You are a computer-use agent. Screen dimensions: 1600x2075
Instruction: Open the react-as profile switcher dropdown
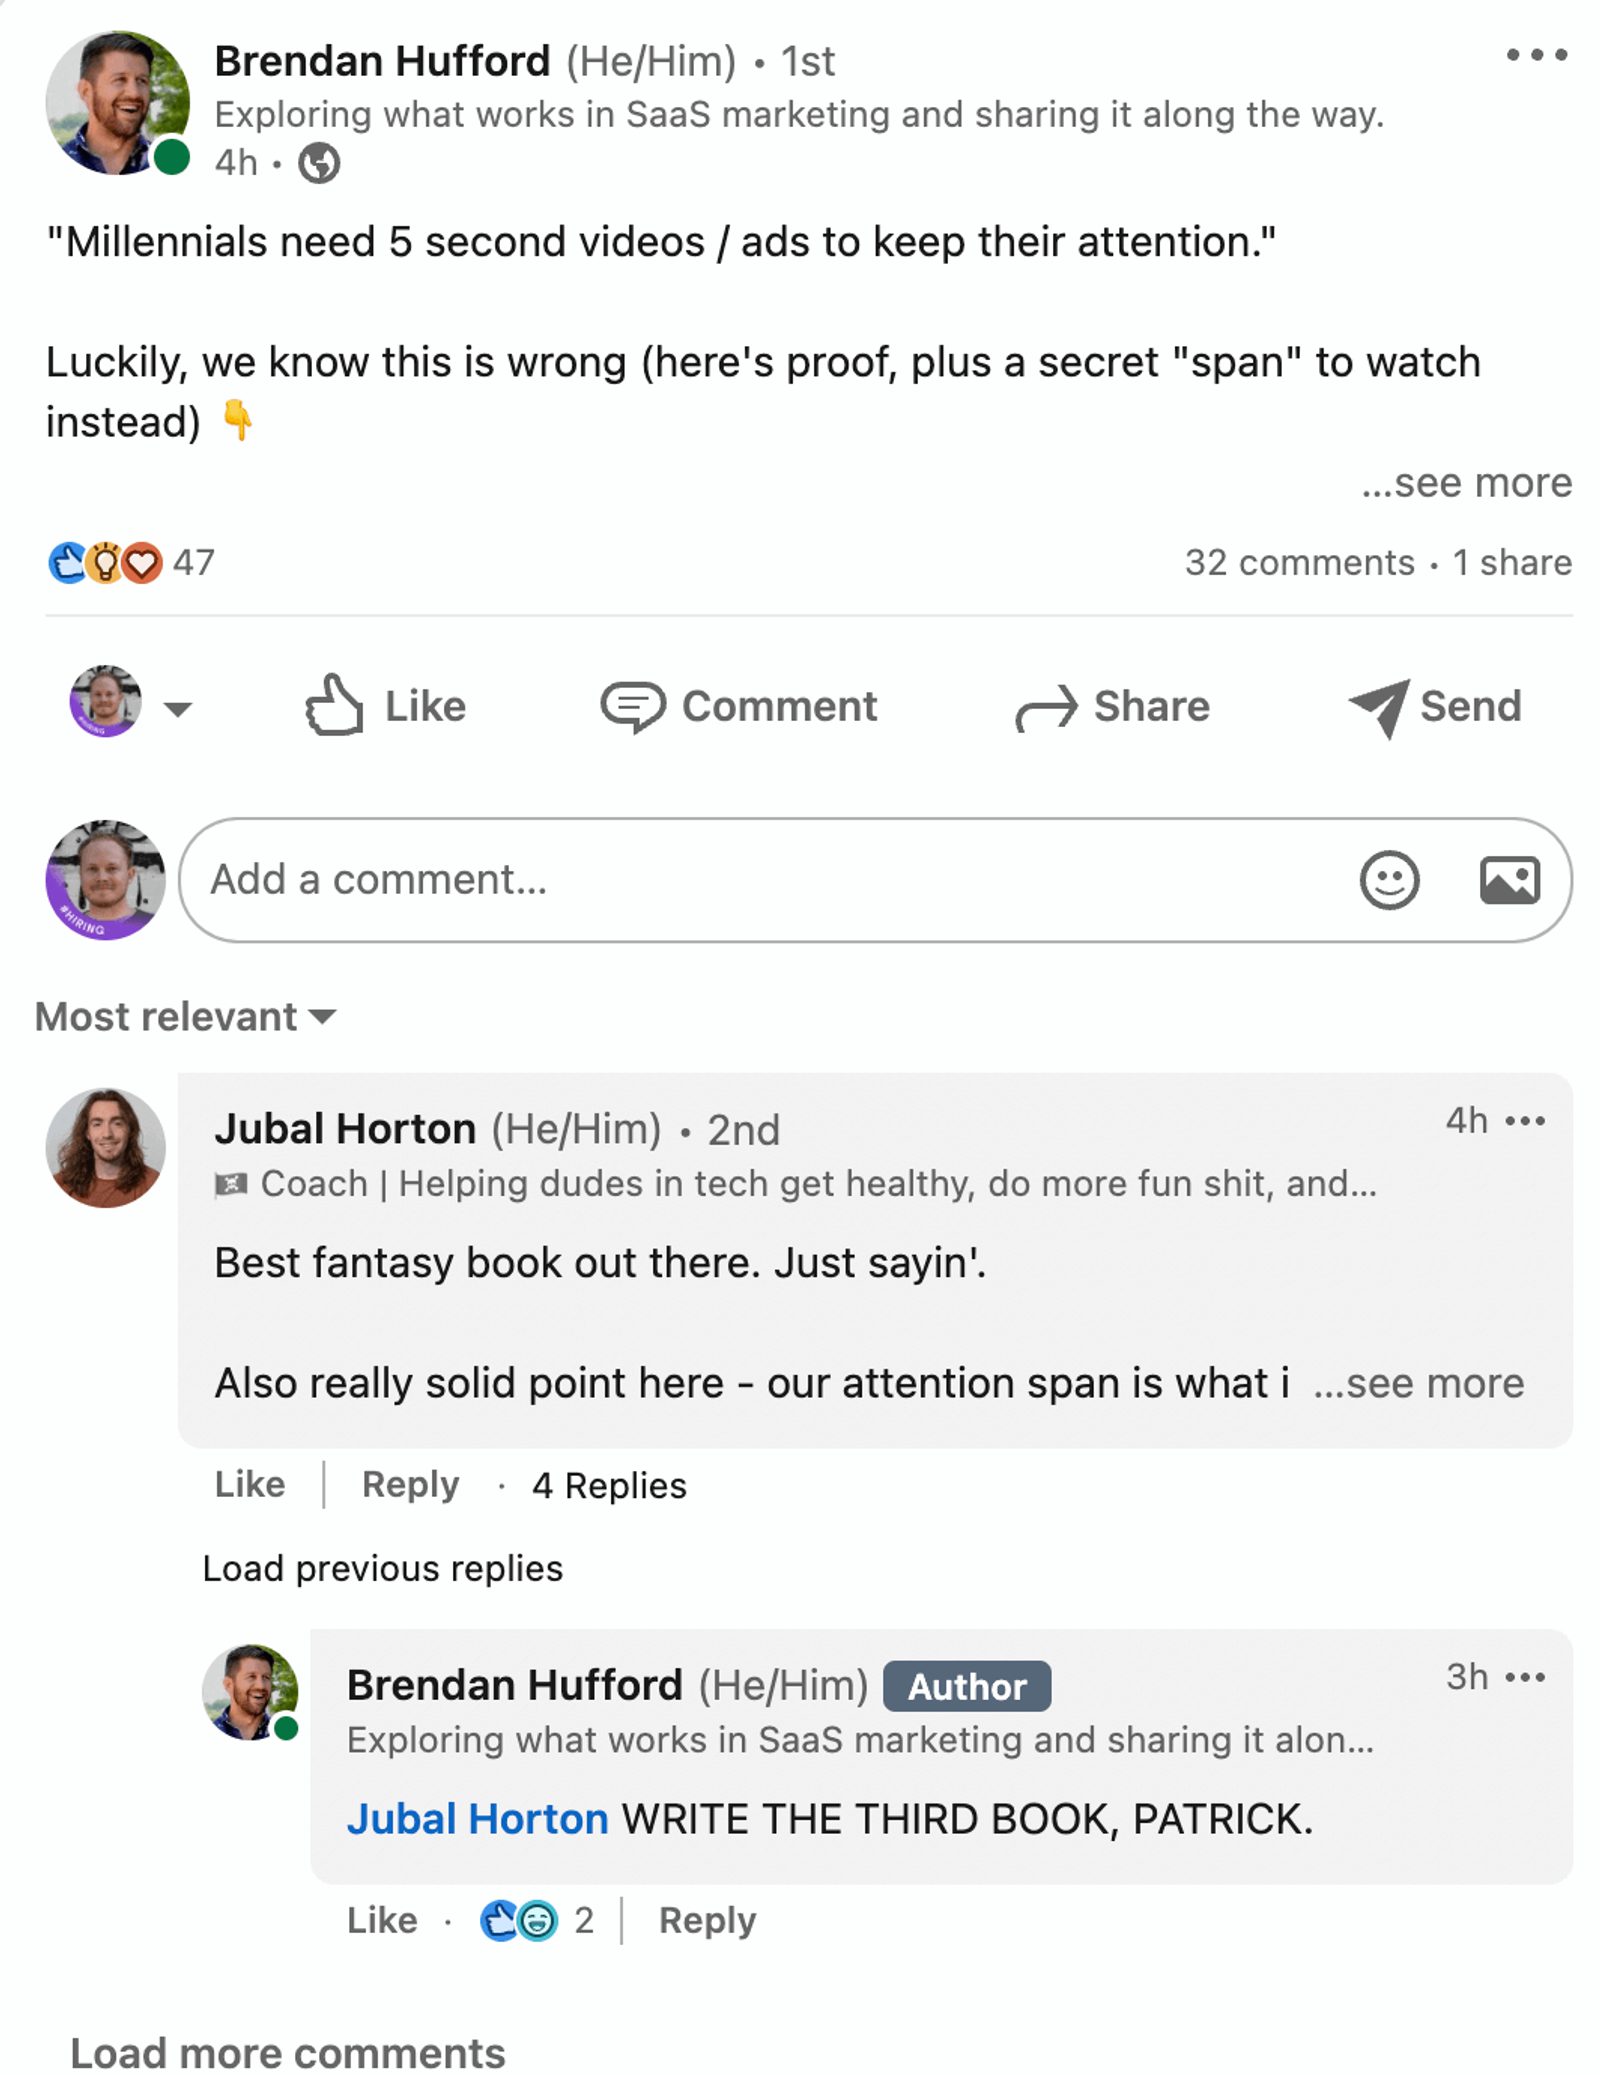tap(177, 709)
